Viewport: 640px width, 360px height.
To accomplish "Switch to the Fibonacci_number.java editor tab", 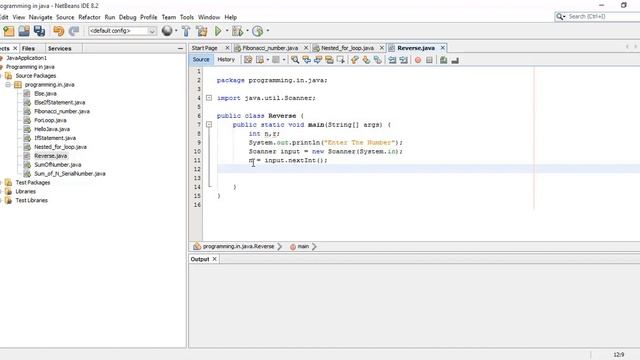I will coord(270,48).
